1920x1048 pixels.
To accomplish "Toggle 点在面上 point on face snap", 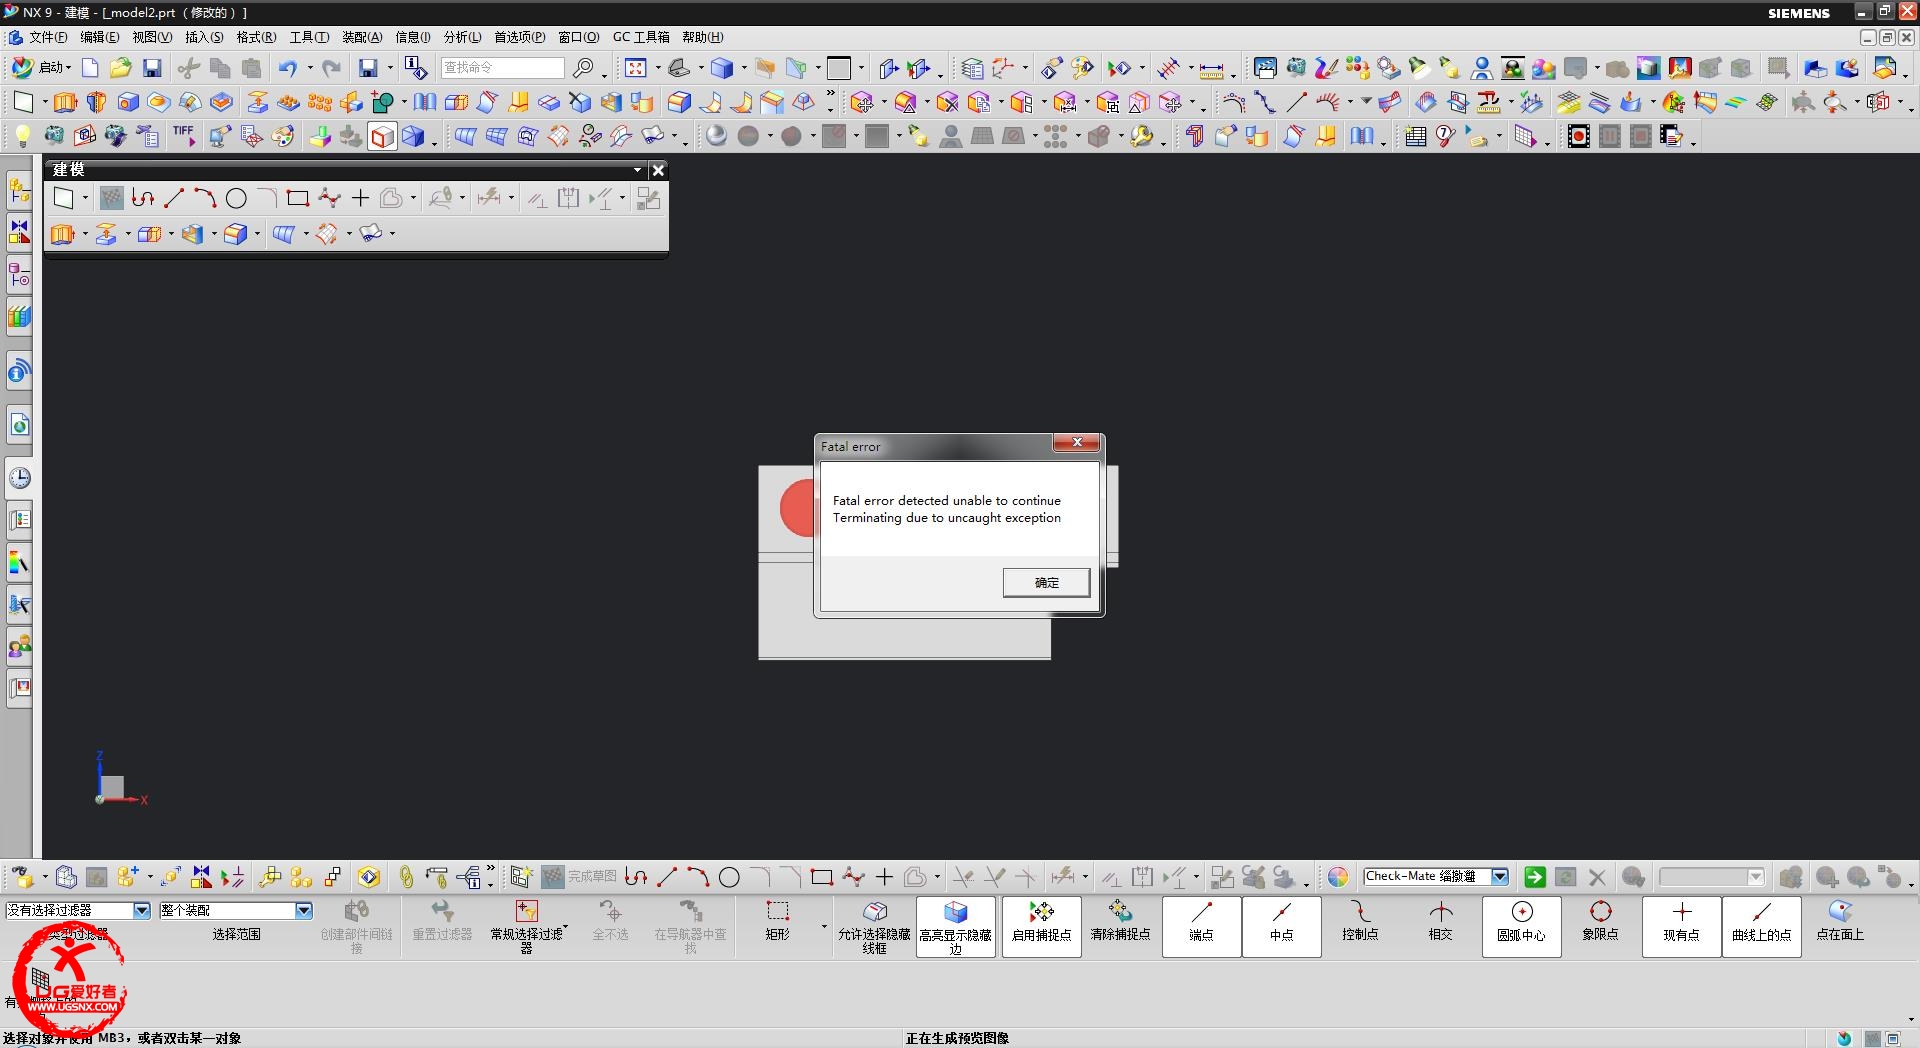I will [1840, 922].
